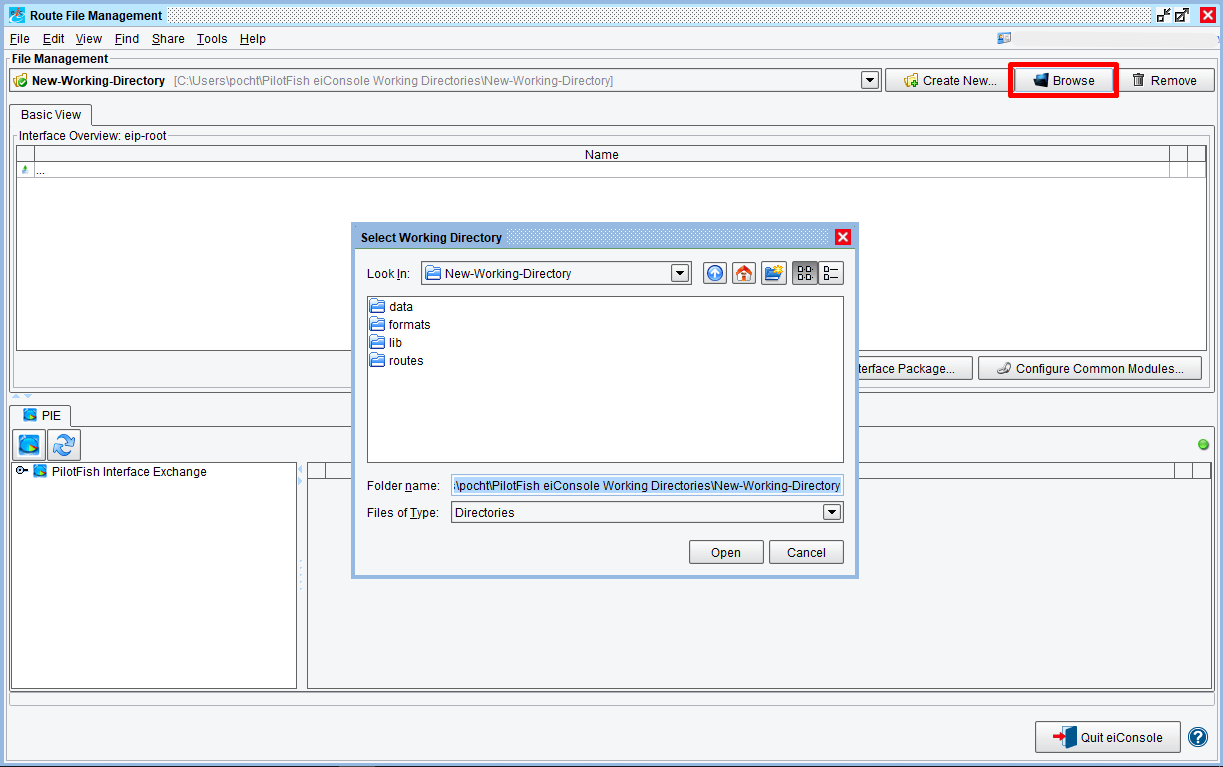Click the maximize window icon in title bar
Image resolution: width=1223 pixels, height=767 pixels.
click(x=1182, y=15)
